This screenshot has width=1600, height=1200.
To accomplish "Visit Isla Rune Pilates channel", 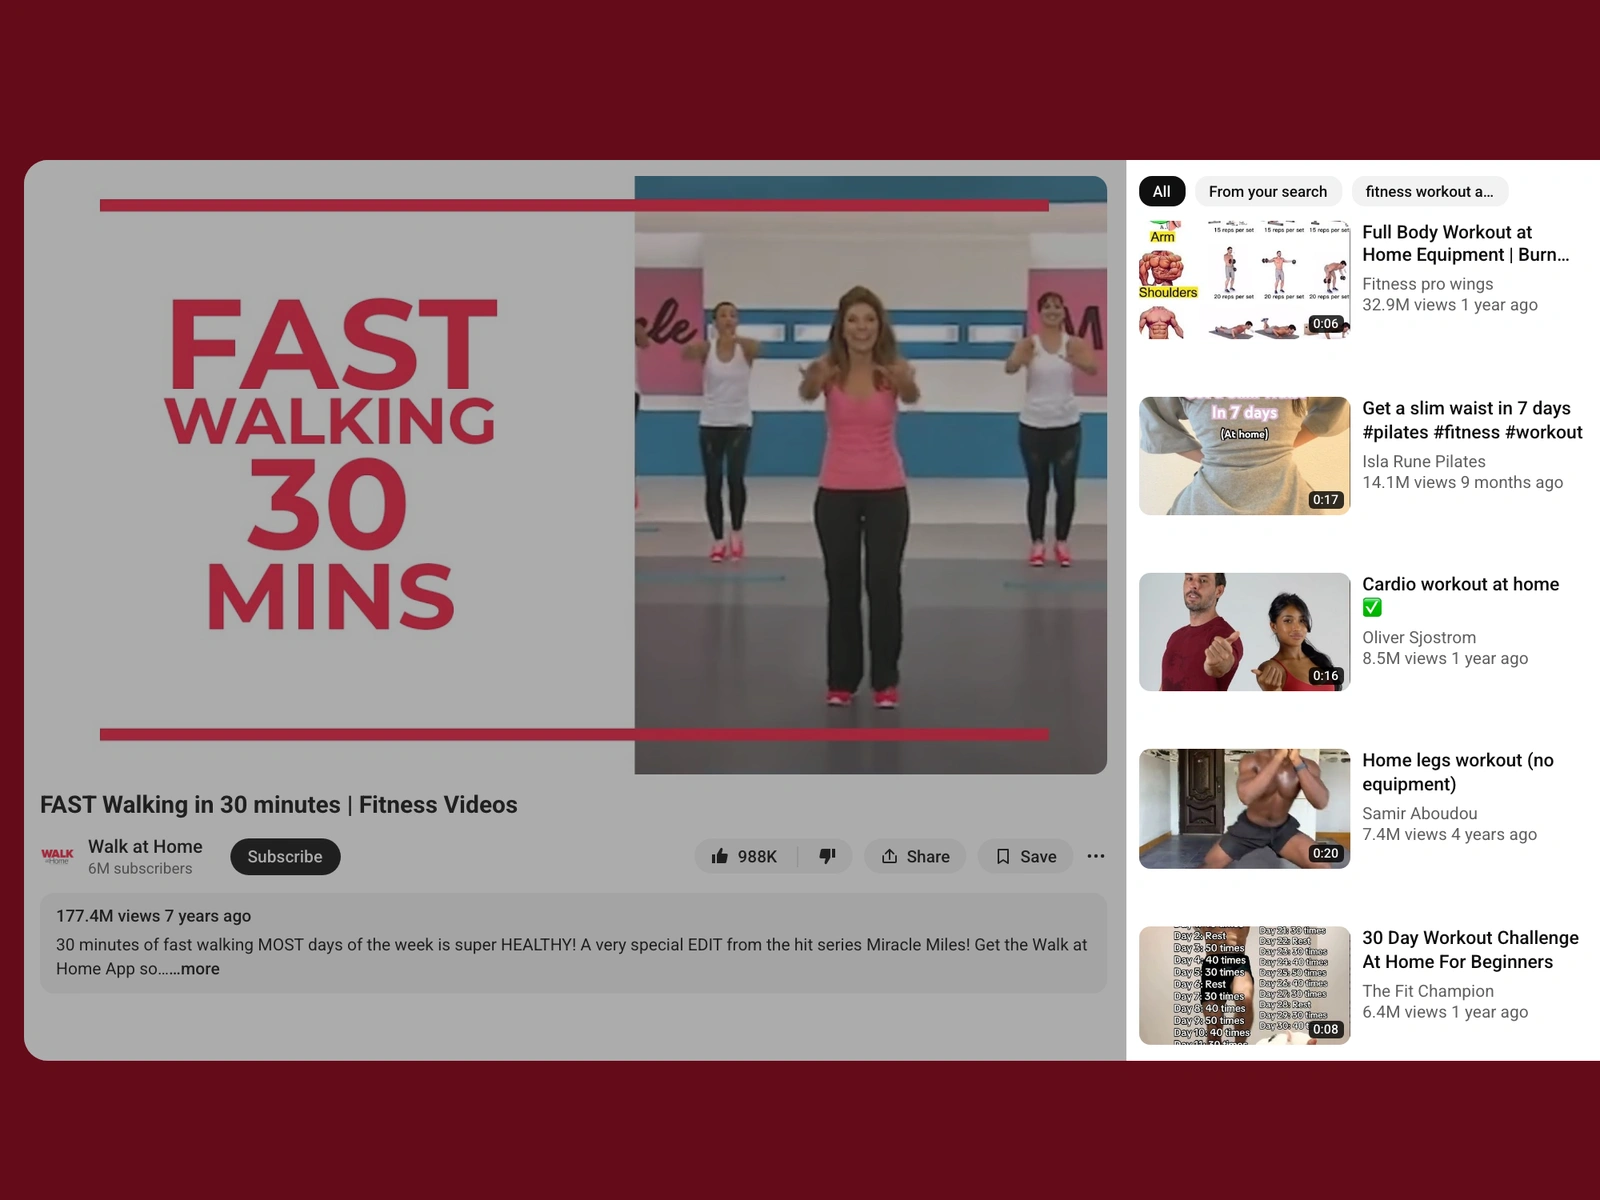I will pos(1424,461).
